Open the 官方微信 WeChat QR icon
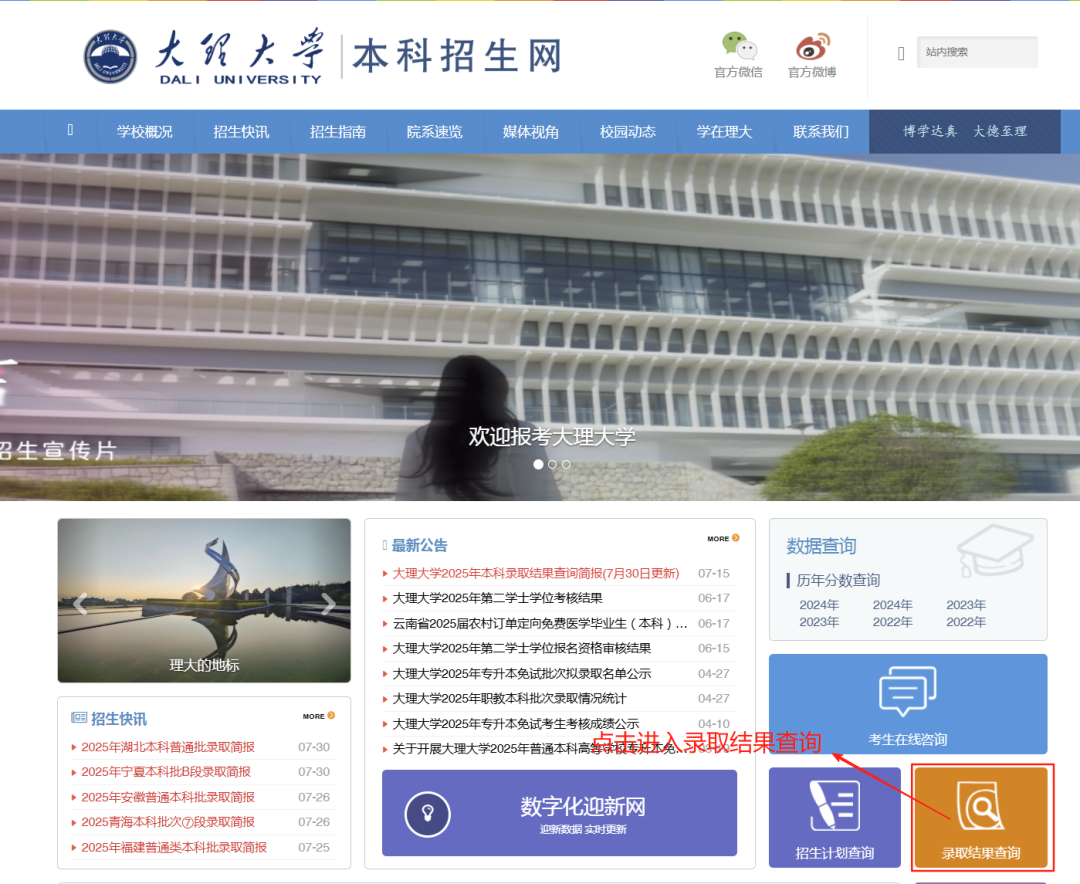This screenshot has width=1080, height=884. [737, 44]
